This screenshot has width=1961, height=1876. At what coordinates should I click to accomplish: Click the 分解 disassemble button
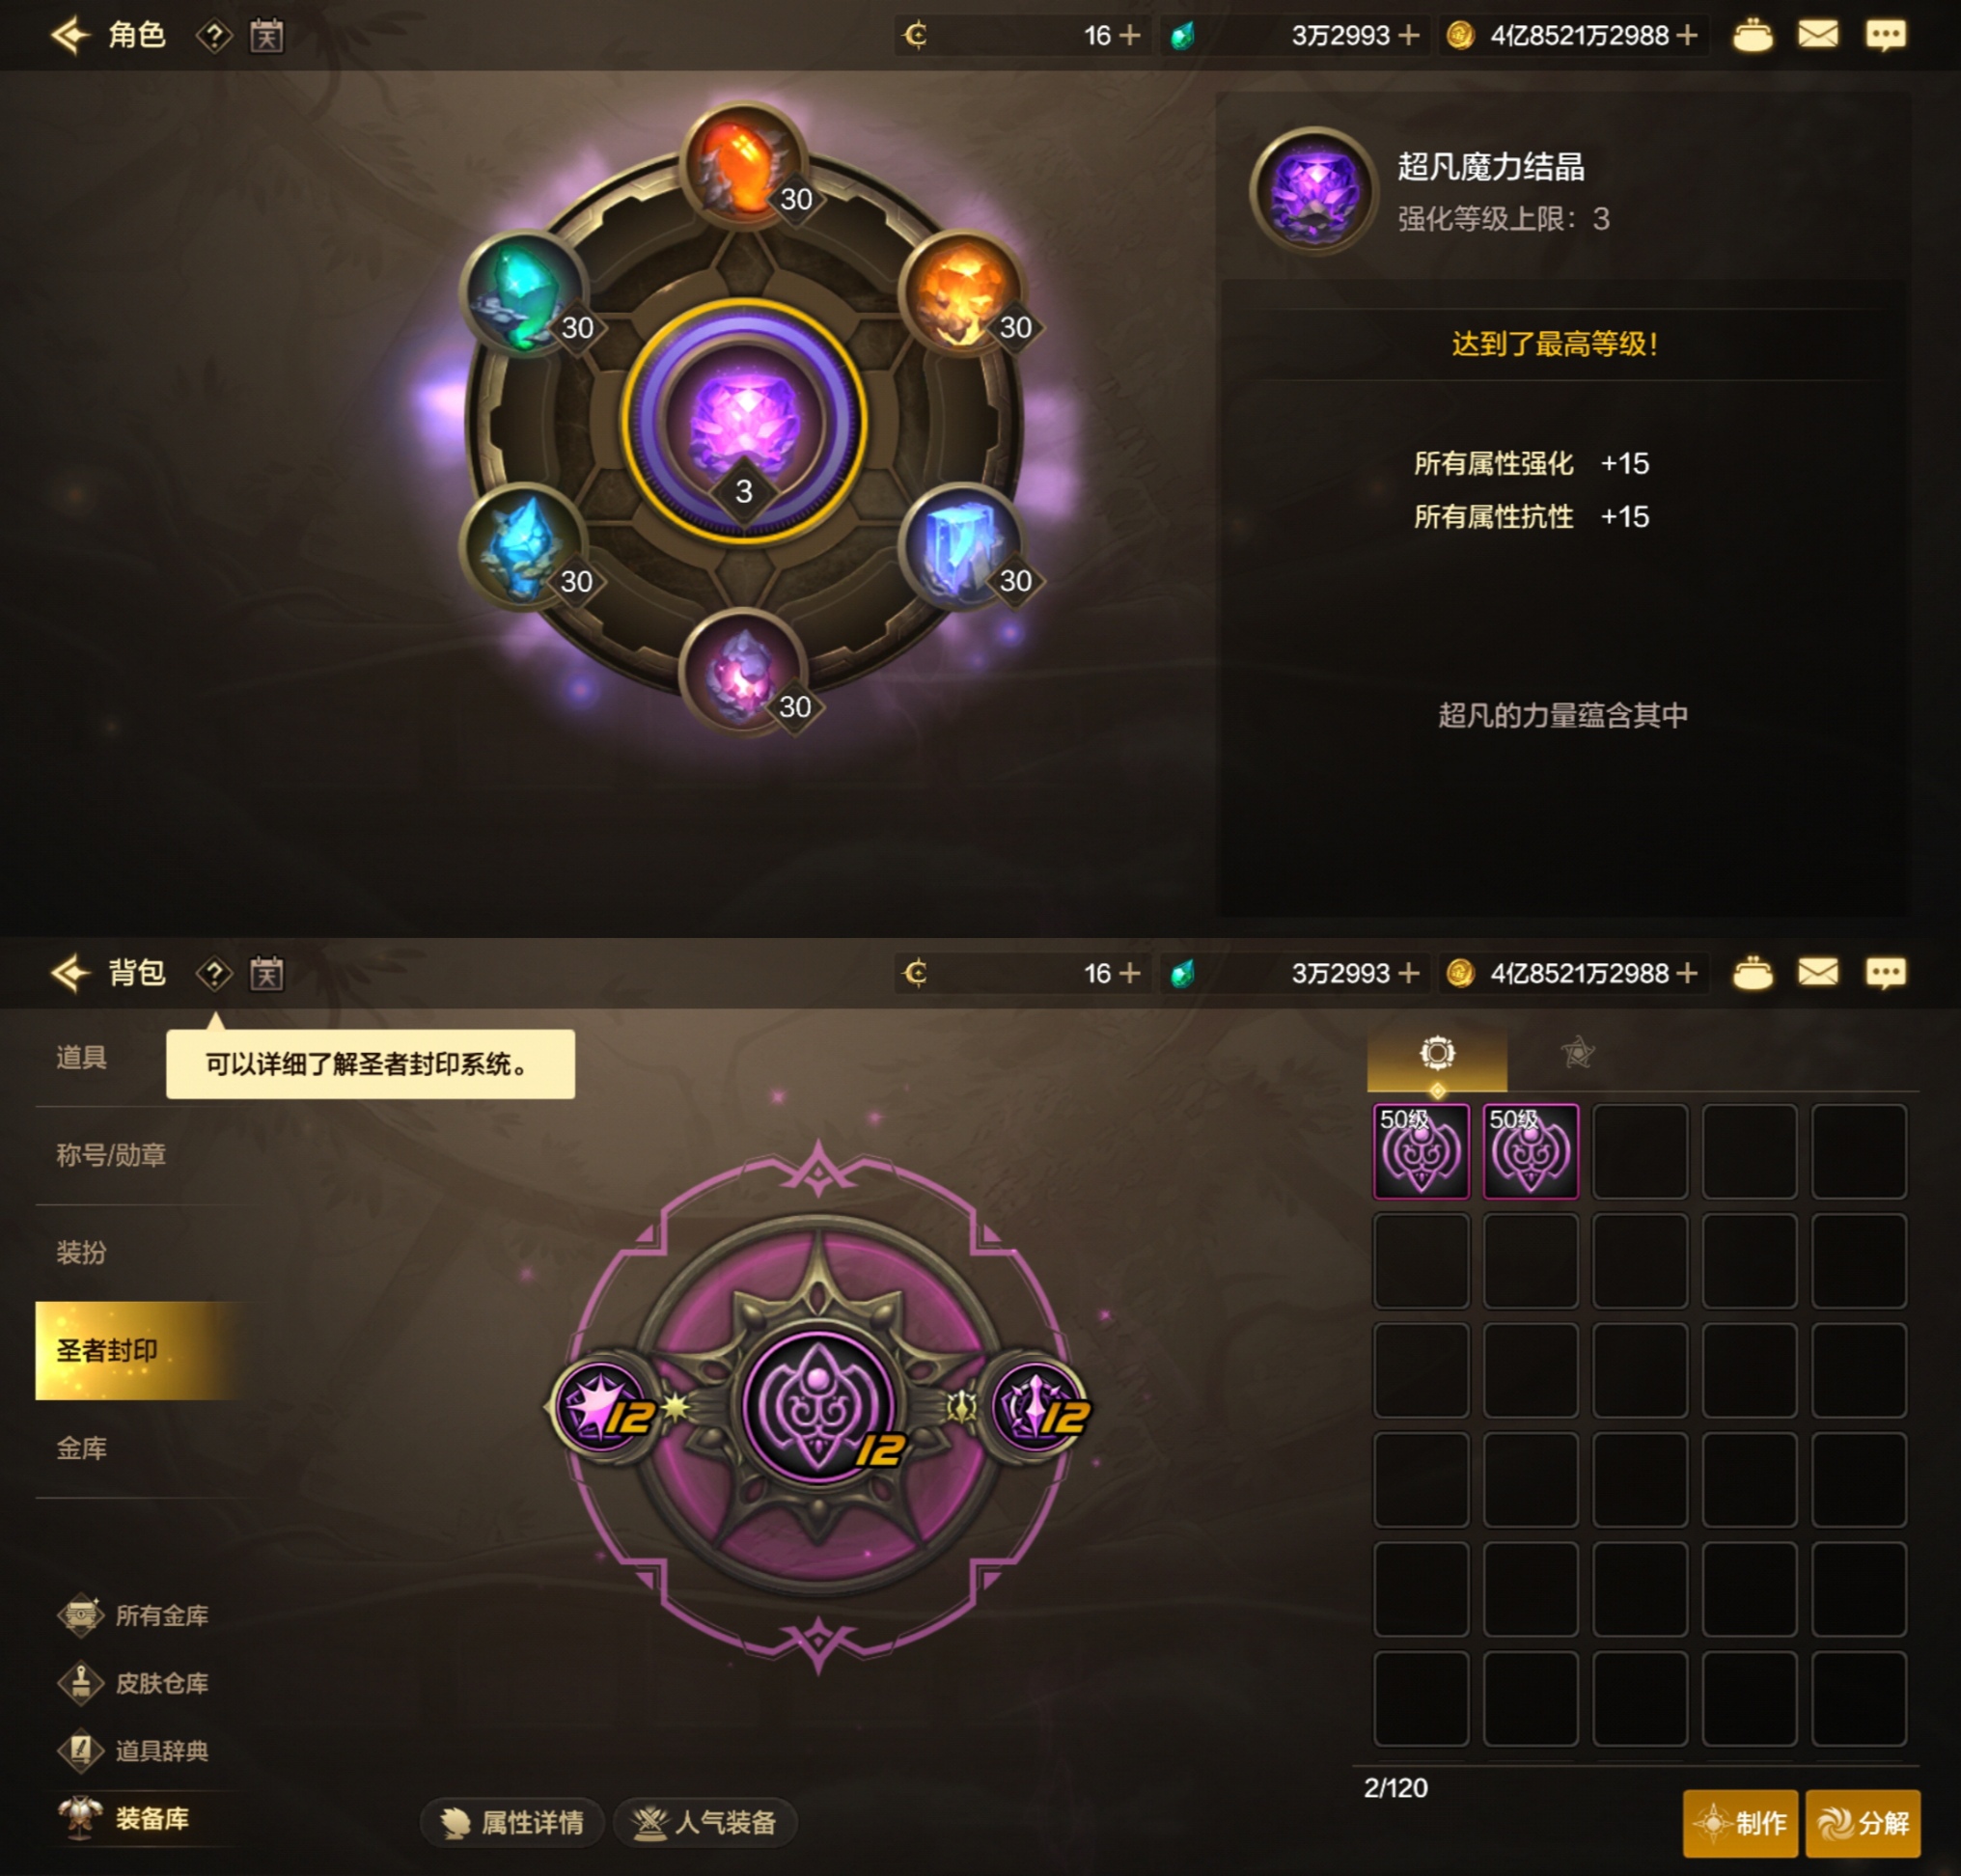(1863, 1822)
